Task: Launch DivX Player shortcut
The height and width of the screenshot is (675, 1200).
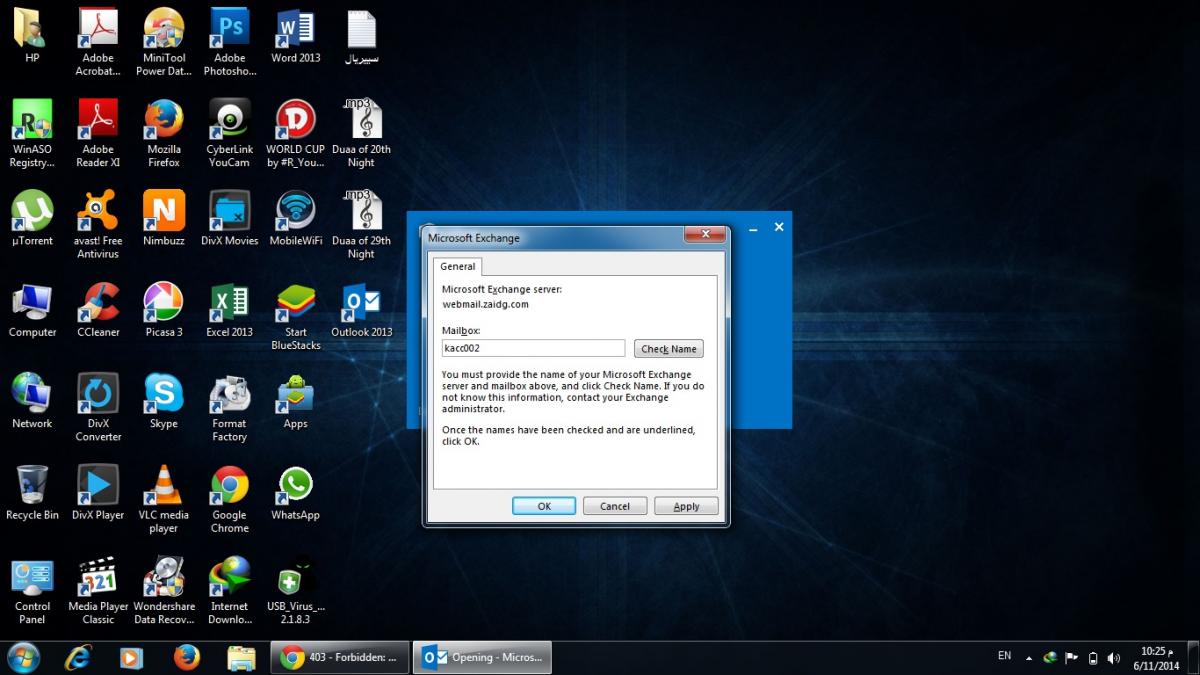Action: pyautogui.click(x=98, y=493)
